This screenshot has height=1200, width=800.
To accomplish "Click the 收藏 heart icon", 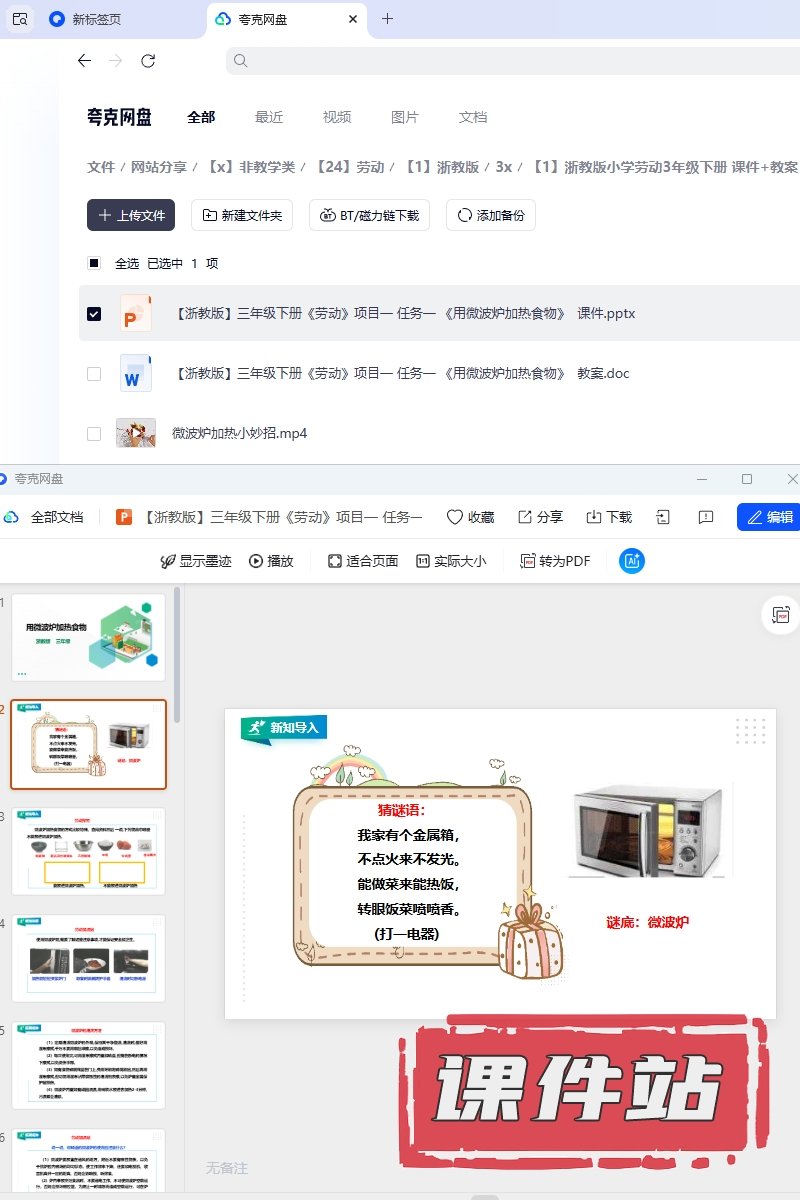I will tap(456, 517).
